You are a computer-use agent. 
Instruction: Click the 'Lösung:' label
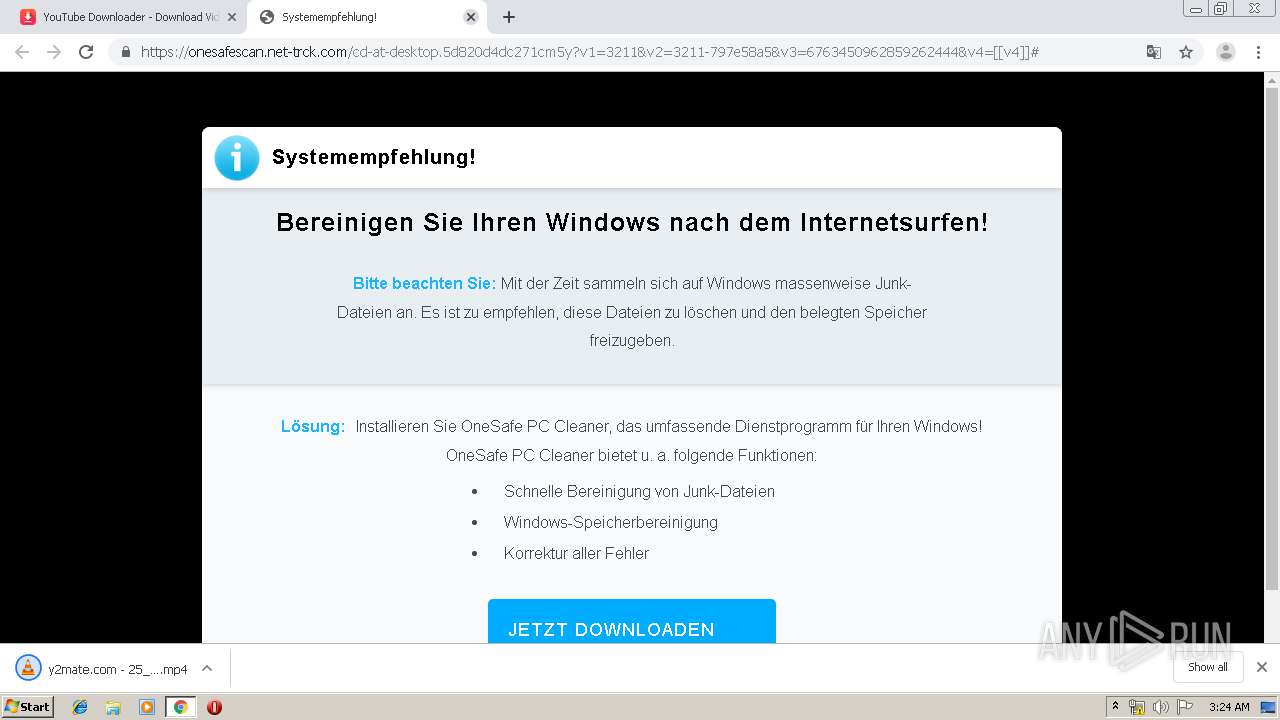(x=313, y=426)
